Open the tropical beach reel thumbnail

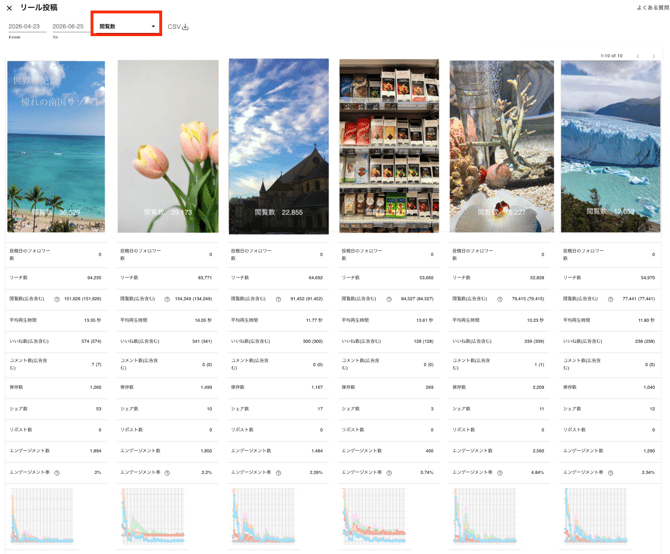pos(56,147)
